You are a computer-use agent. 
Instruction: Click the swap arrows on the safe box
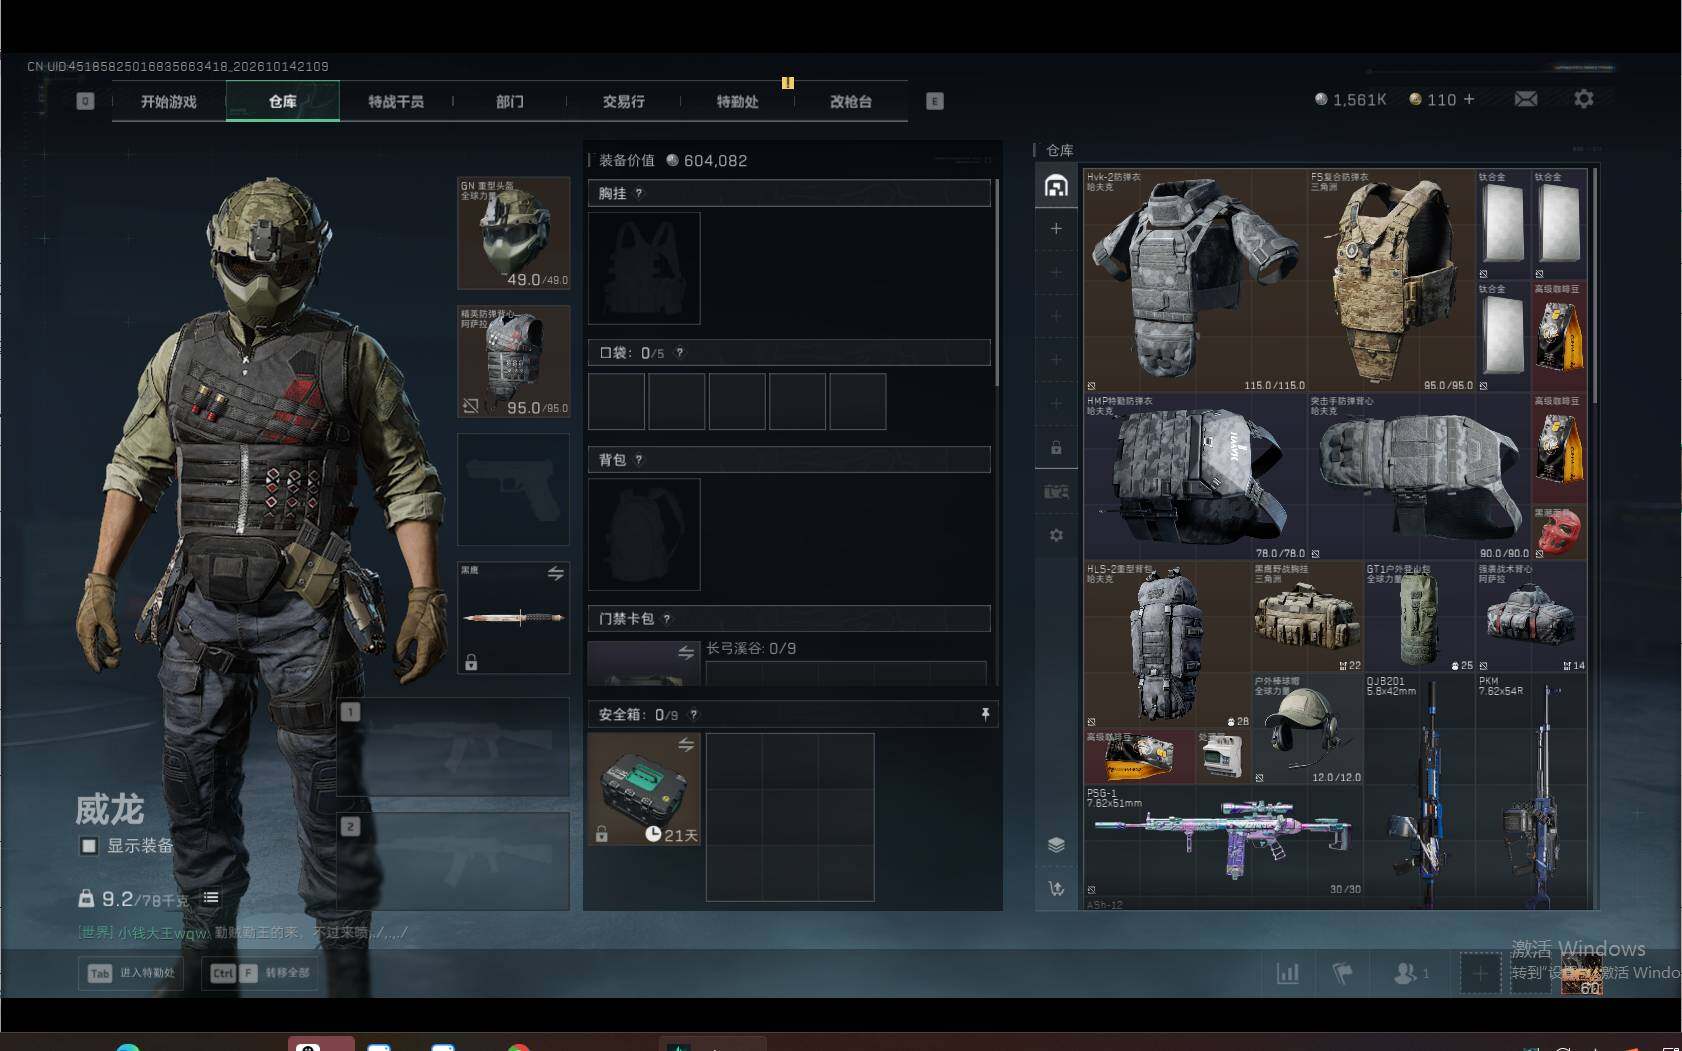click(686, 744)
